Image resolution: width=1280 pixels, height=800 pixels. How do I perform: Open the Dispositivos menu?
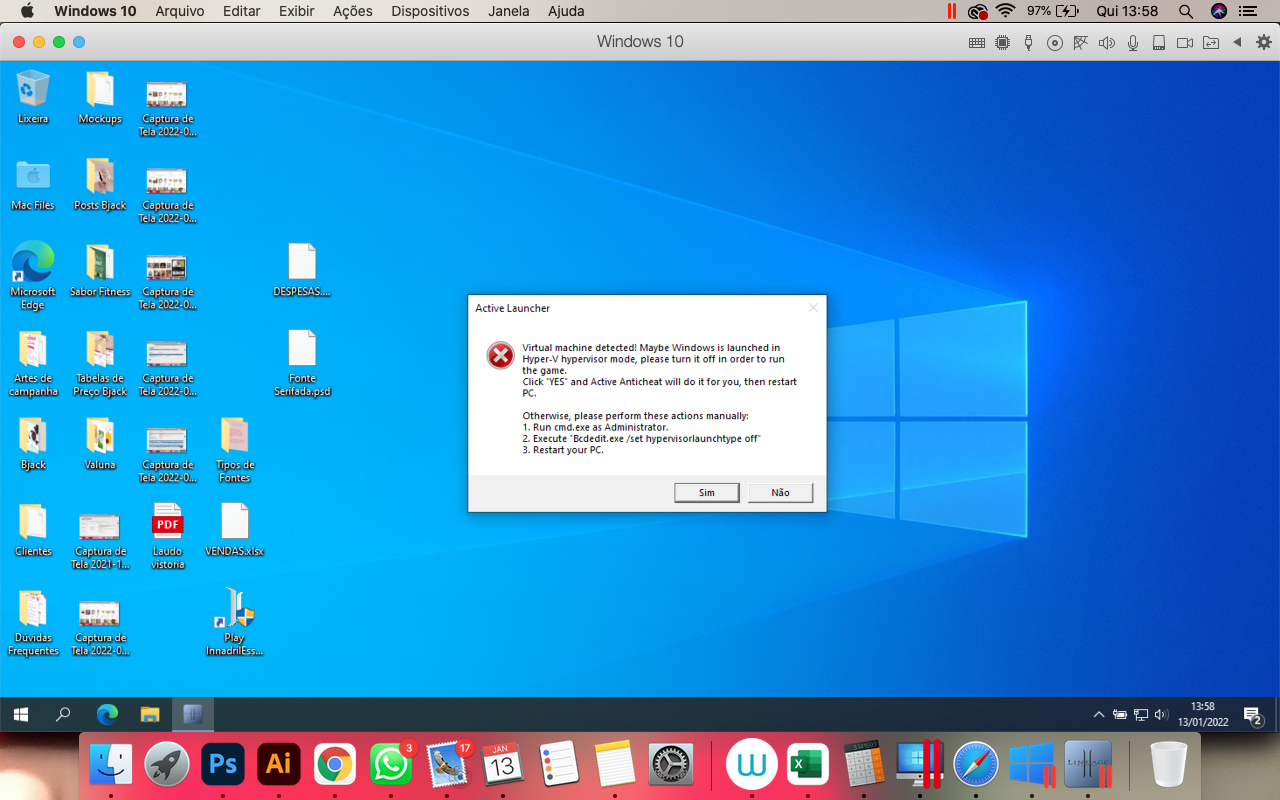[430, 11]
